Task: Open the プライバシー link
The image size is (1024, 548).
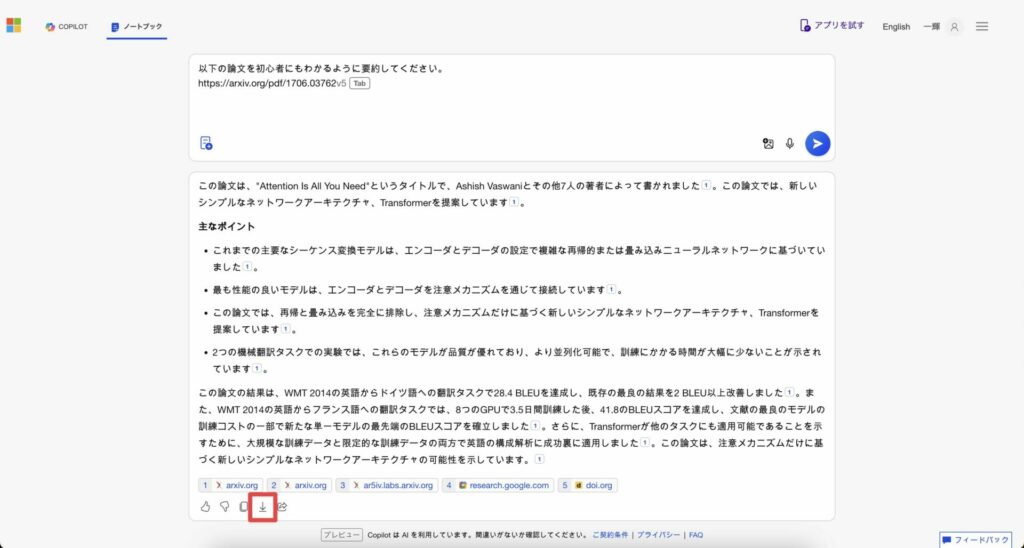Action: click(x=658, y=535)
